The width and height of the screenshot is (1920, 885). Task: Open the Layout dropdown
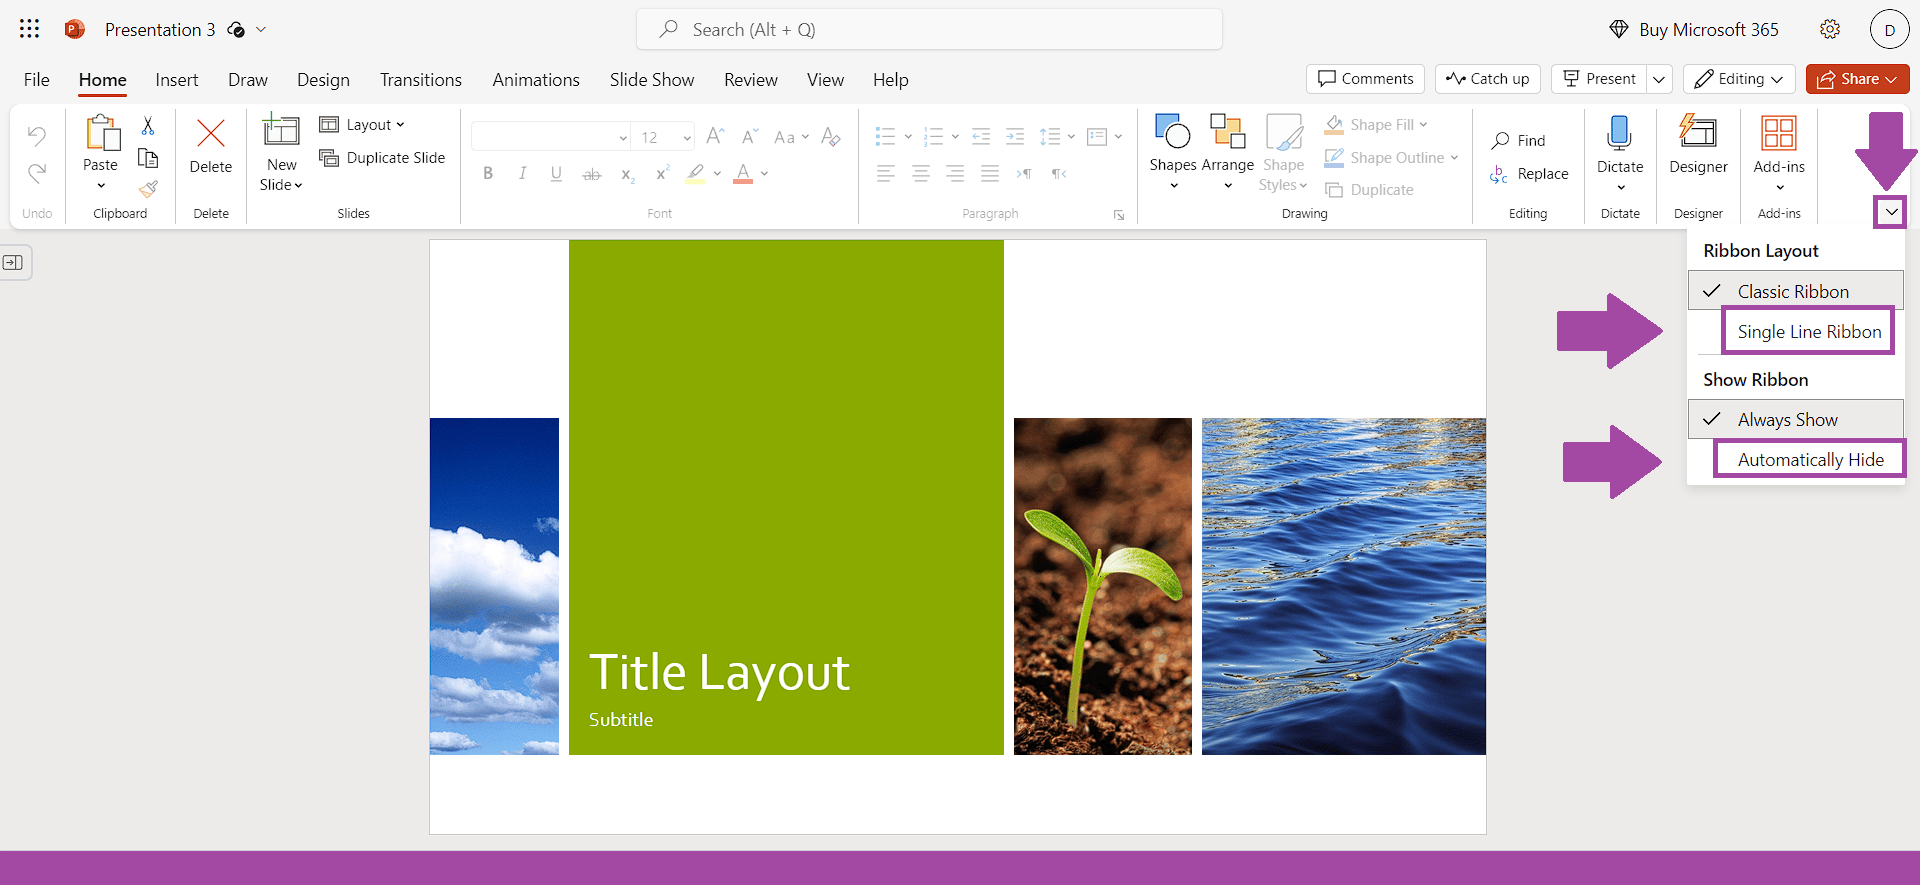(362, 125)
